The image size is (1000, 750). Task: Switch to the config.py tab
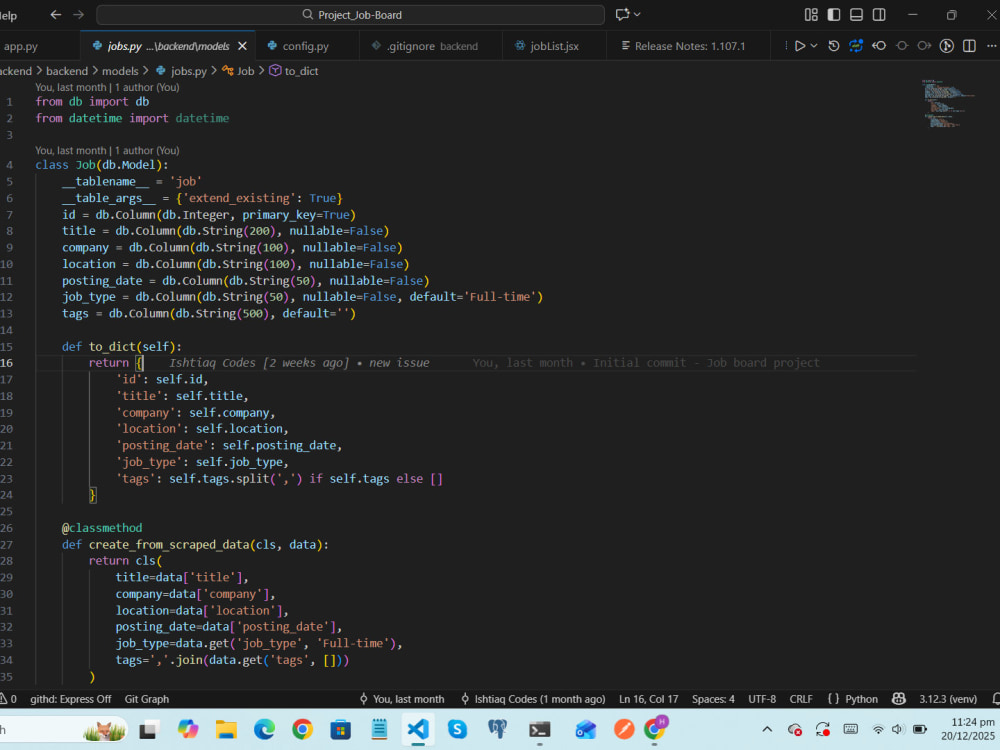pos(305,46)
